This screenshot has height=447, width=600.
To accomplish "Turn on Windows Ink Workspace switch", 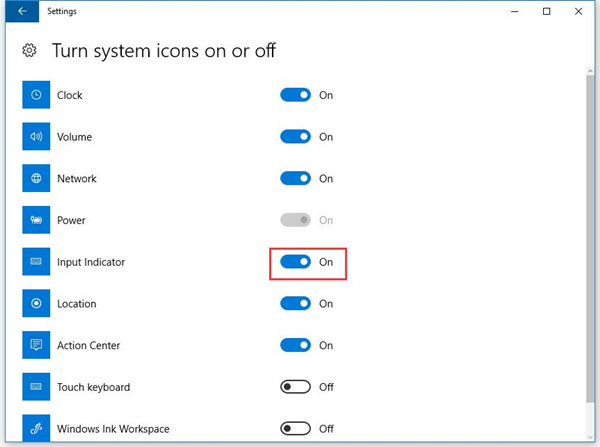I will [x=295, y=429].
